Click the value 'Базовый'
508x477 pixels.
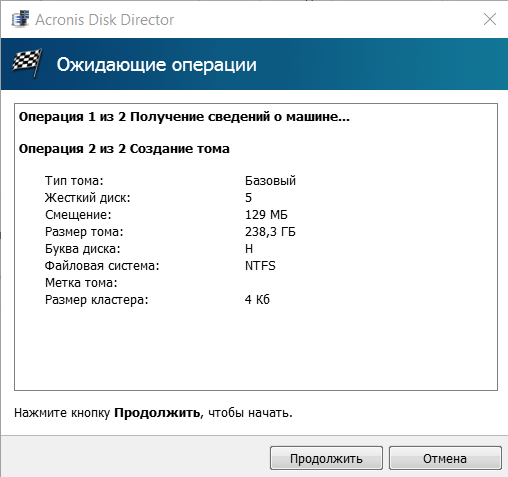(x=270, y=181)
